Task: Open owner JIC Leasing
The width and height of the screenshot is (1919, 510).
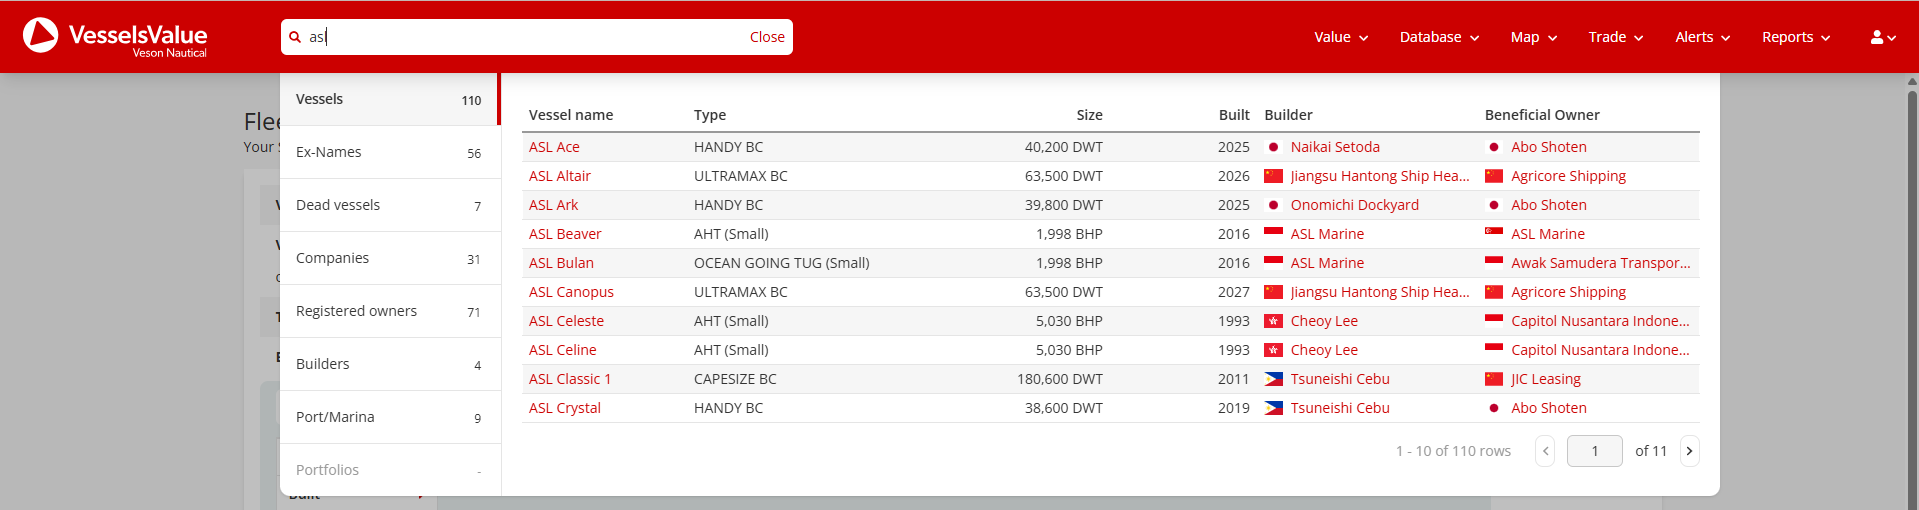Action: [1546, 379]
